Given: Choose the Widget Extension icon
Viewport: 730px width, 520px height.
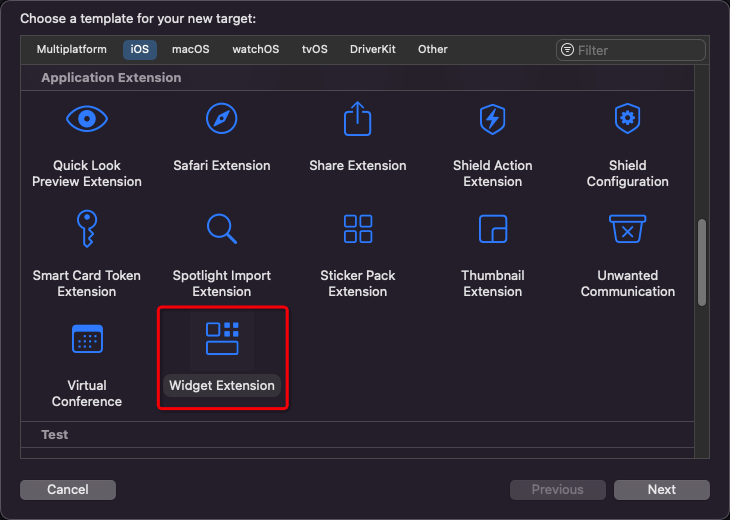Looking at the screenshot, I should [222, 338].
